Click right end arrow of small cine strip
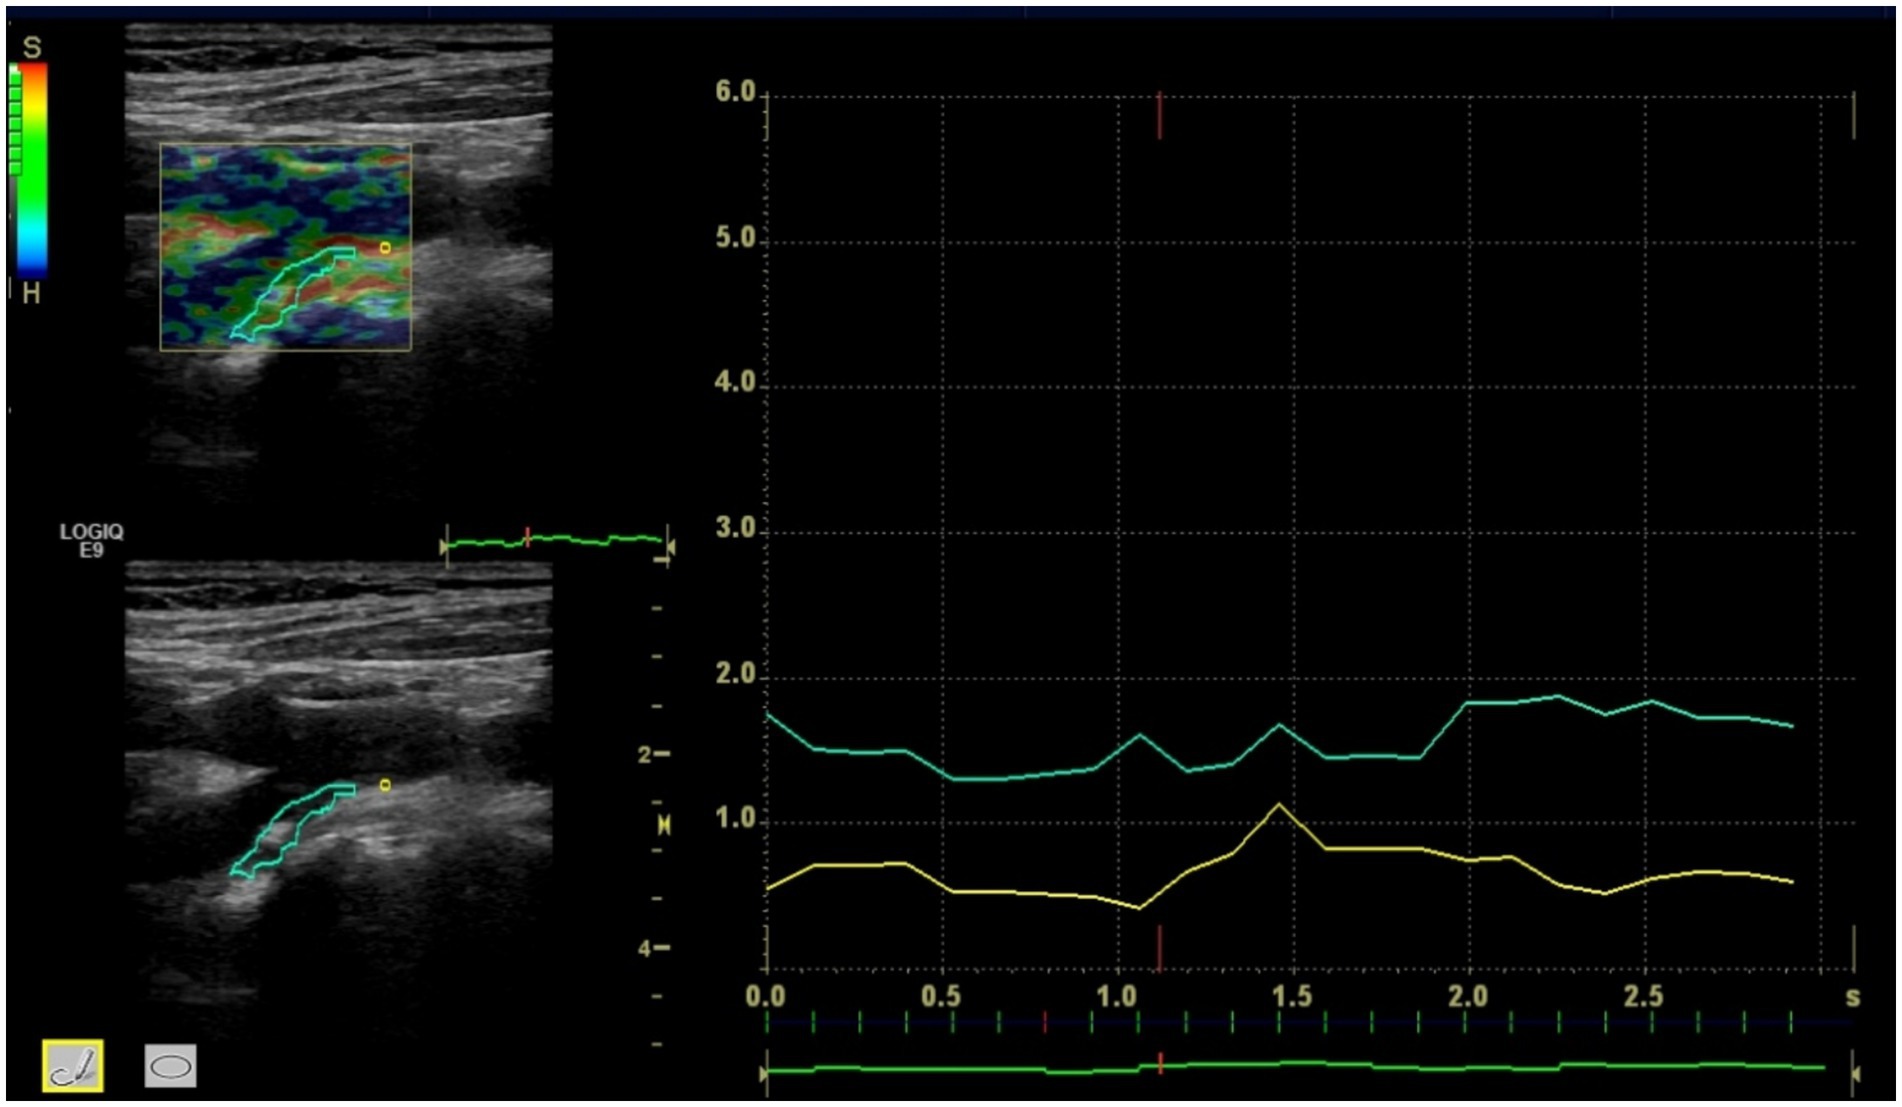 pos(671,547)
